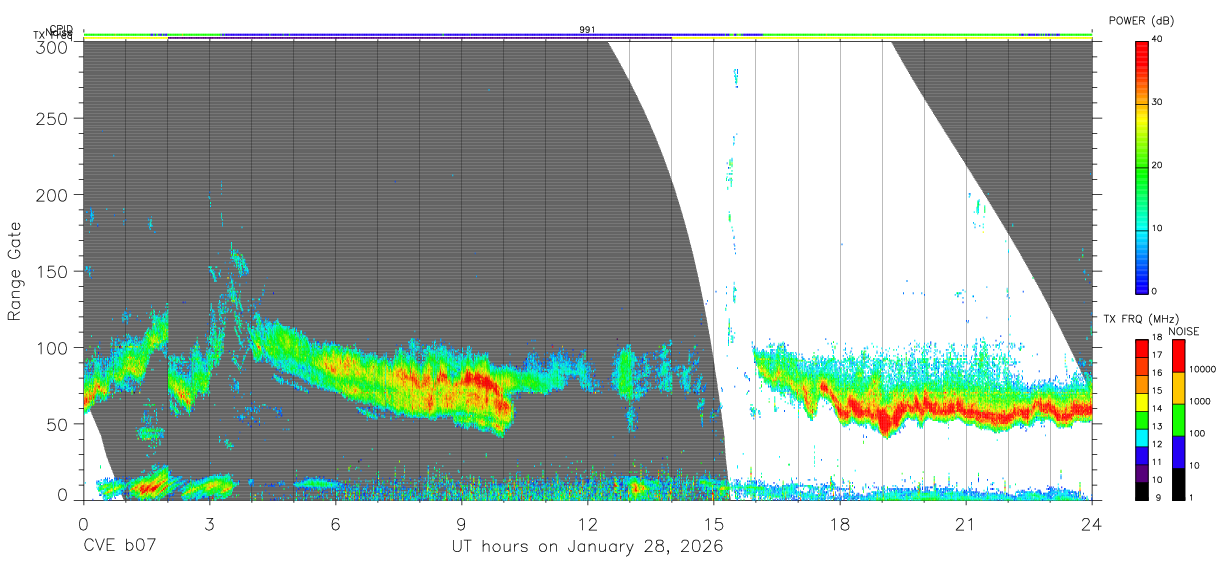Pick the yellow 1000 noise swatch
This screenshot has width=1228, height=567.
click(1177, 387)
